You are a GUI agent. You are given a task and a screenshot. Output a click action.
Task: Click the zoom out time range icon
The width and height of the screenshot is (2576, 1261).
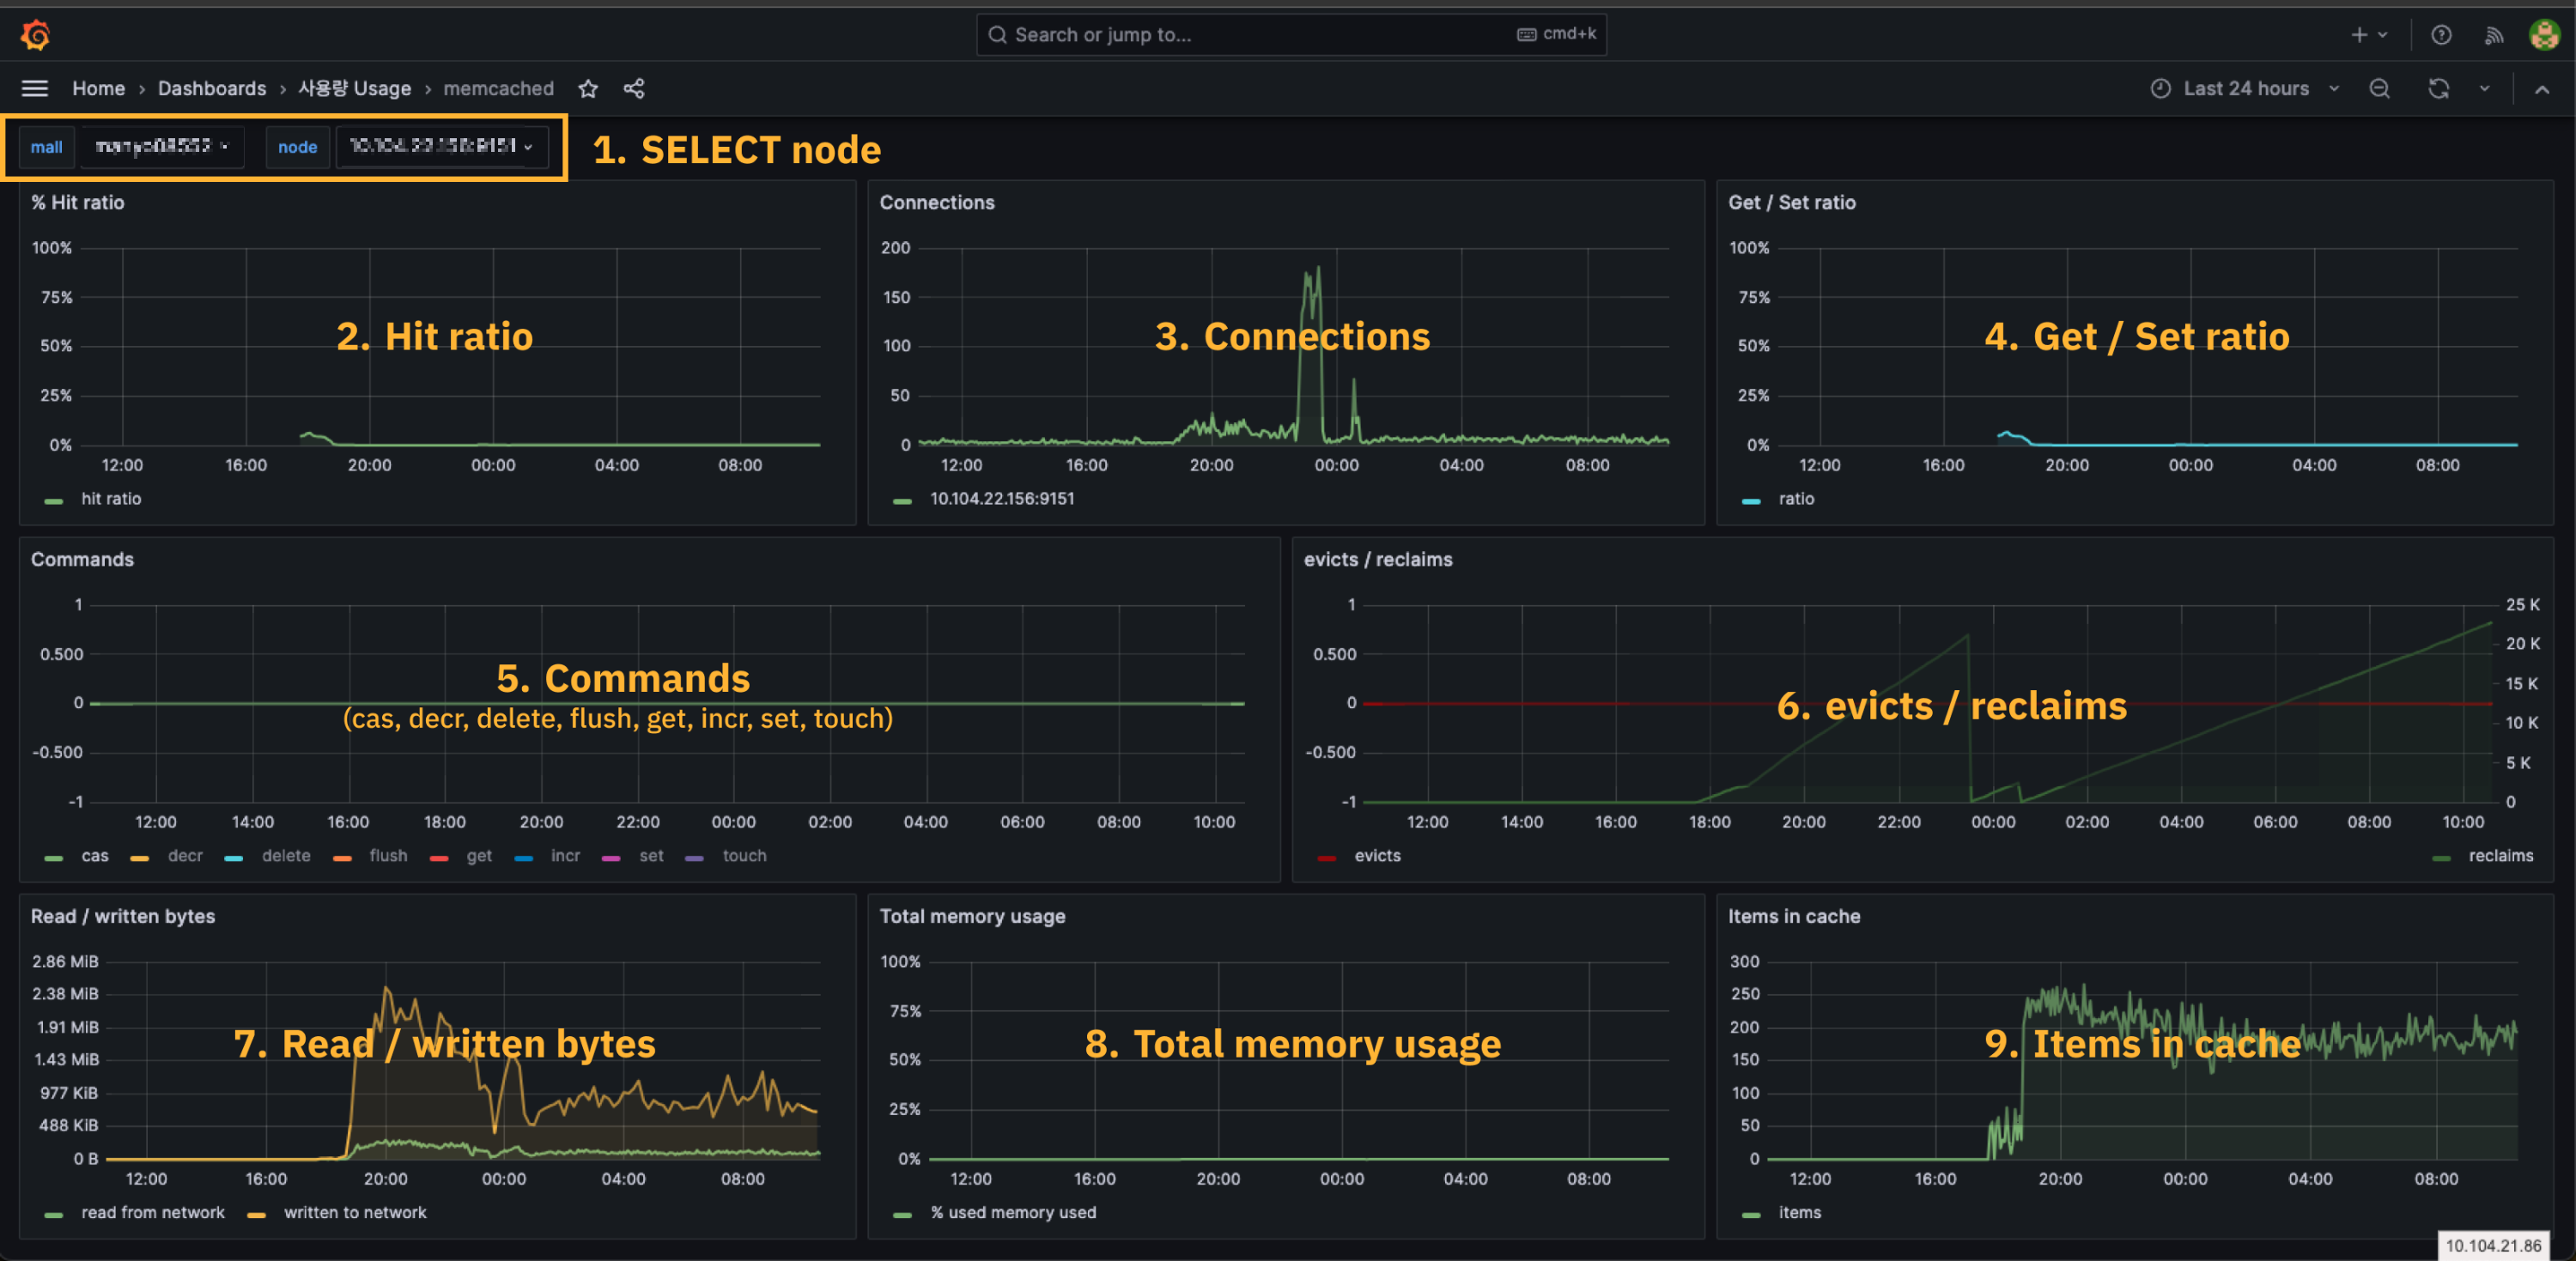[2379, 88]
